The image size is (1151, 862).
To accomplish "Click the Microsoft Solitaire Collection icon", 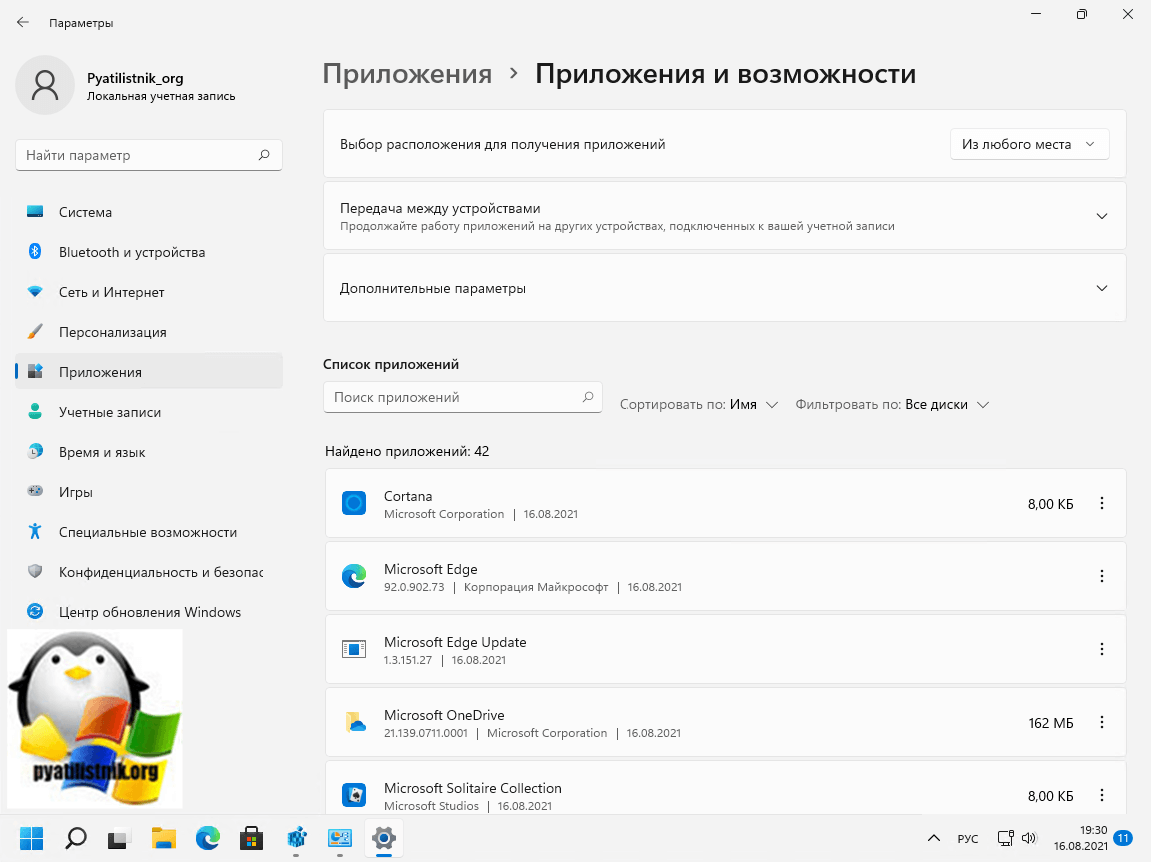I will coord(354,795).
